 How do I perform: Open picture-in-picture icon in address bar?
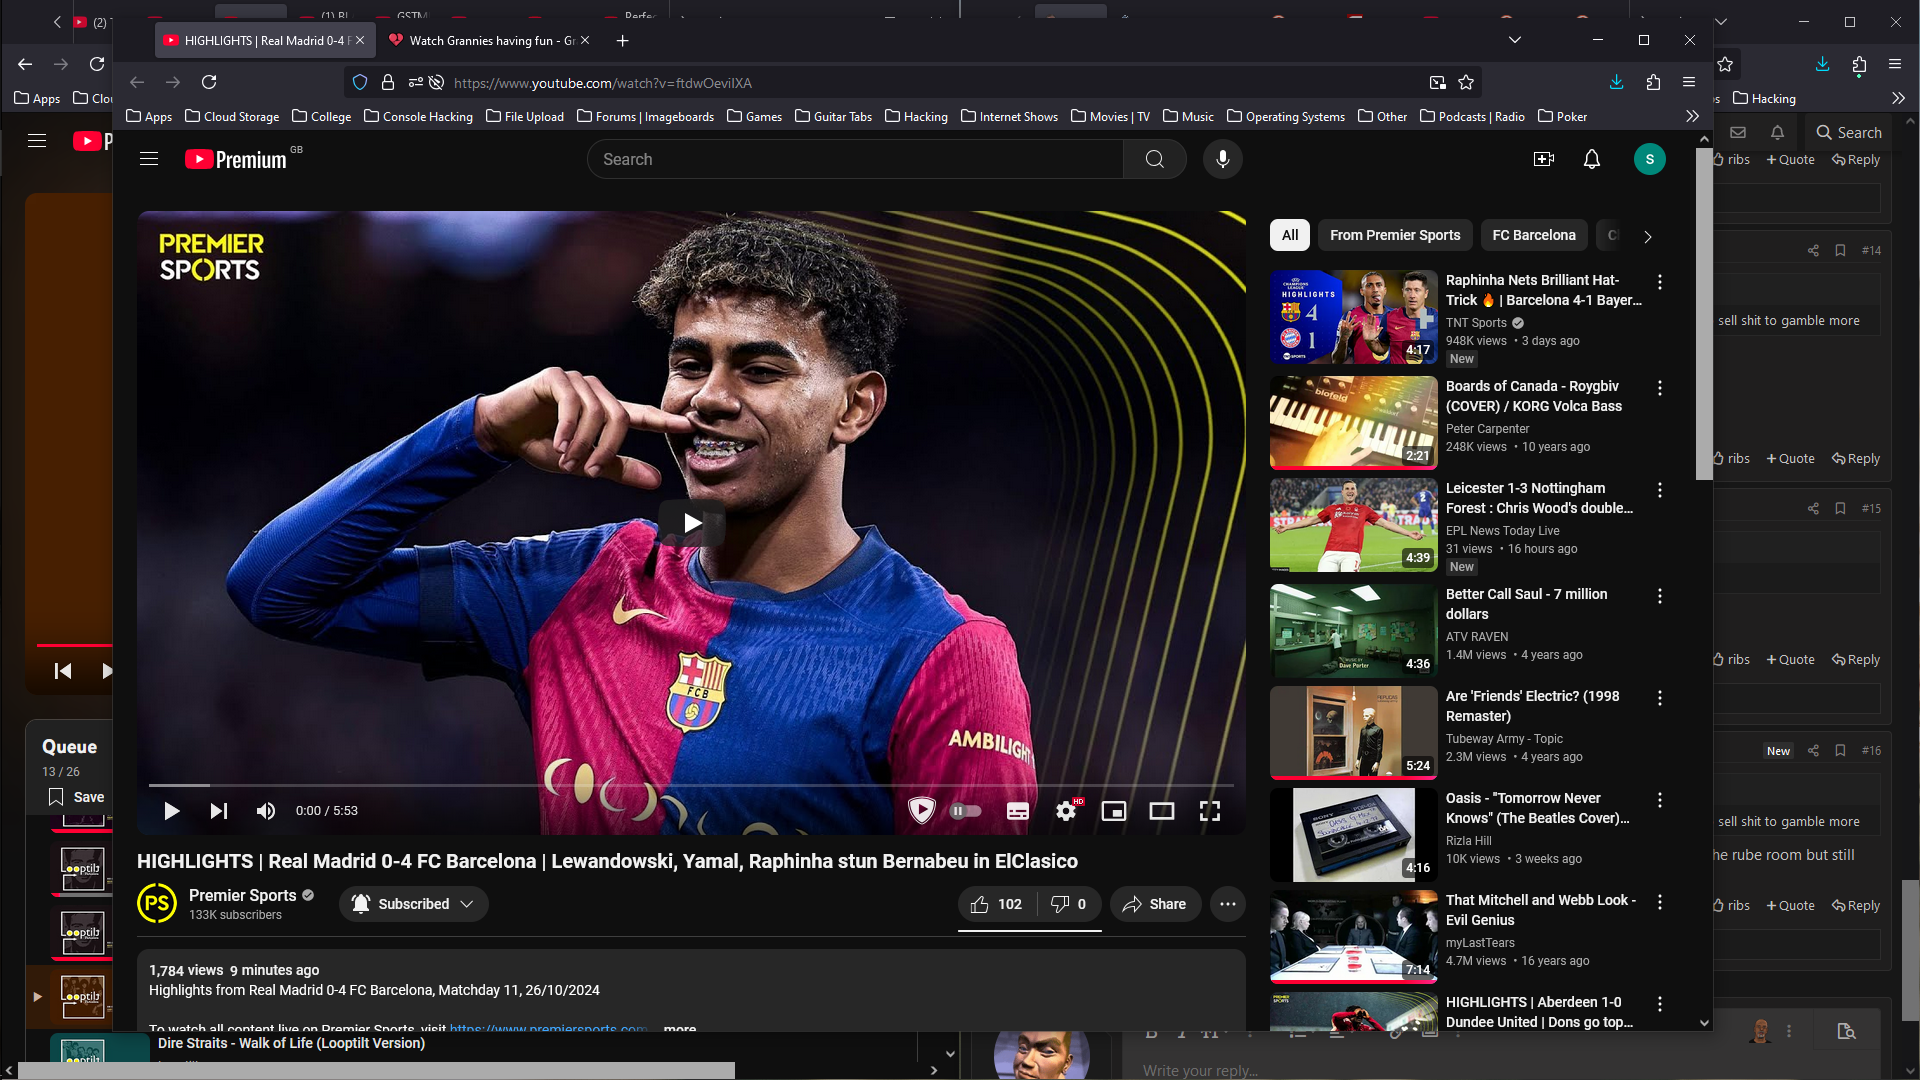(1437, 83)
